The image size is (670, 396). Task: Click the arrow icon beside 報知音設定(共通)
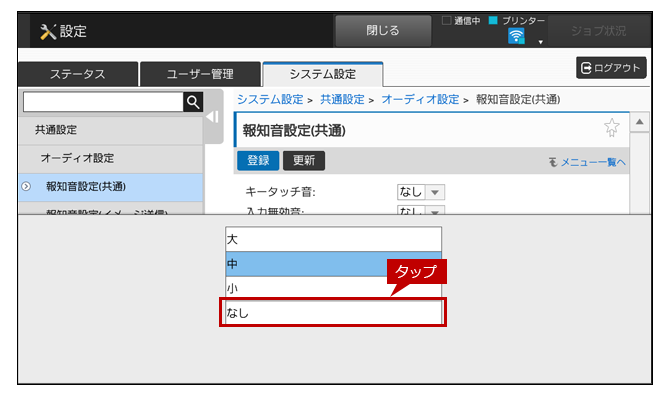(26, 187)
